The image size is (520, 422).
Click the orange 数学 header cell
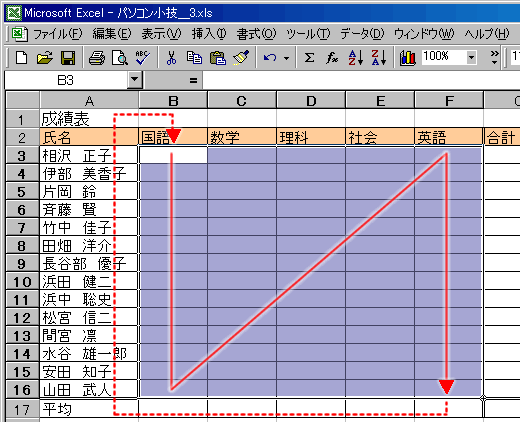pos(242,137)
